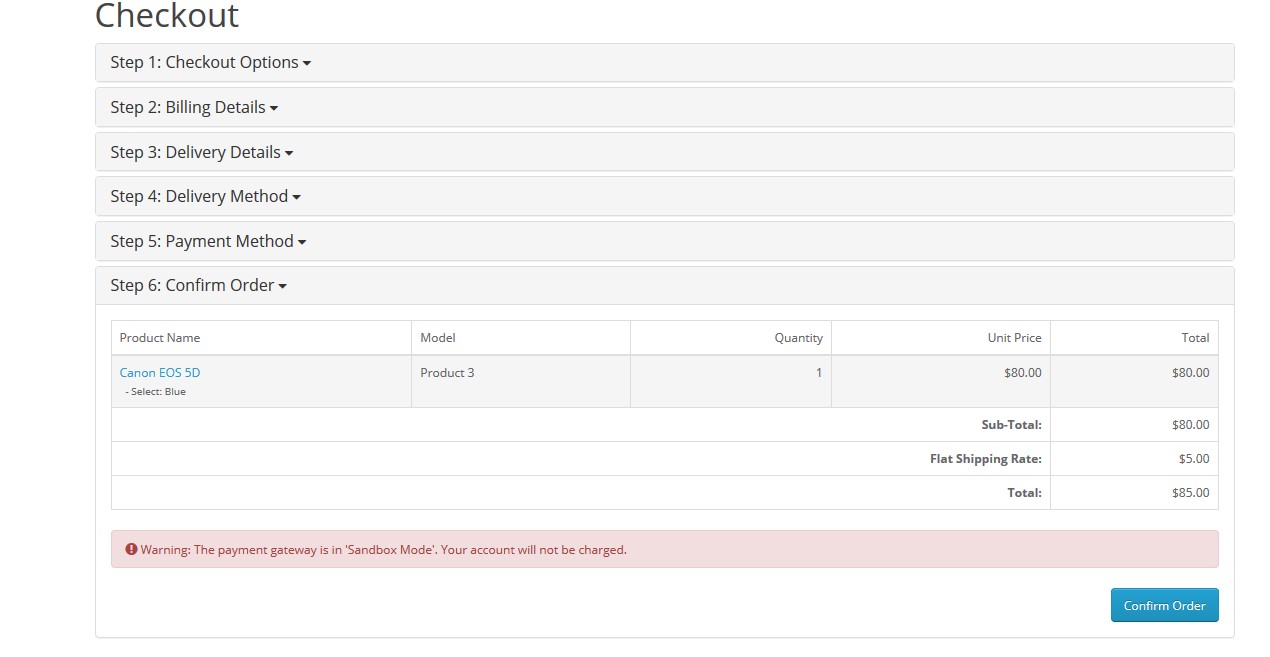Click the Checkout page heading
The width and height of the screenshot is (1270, 657).
coord(167,16)
